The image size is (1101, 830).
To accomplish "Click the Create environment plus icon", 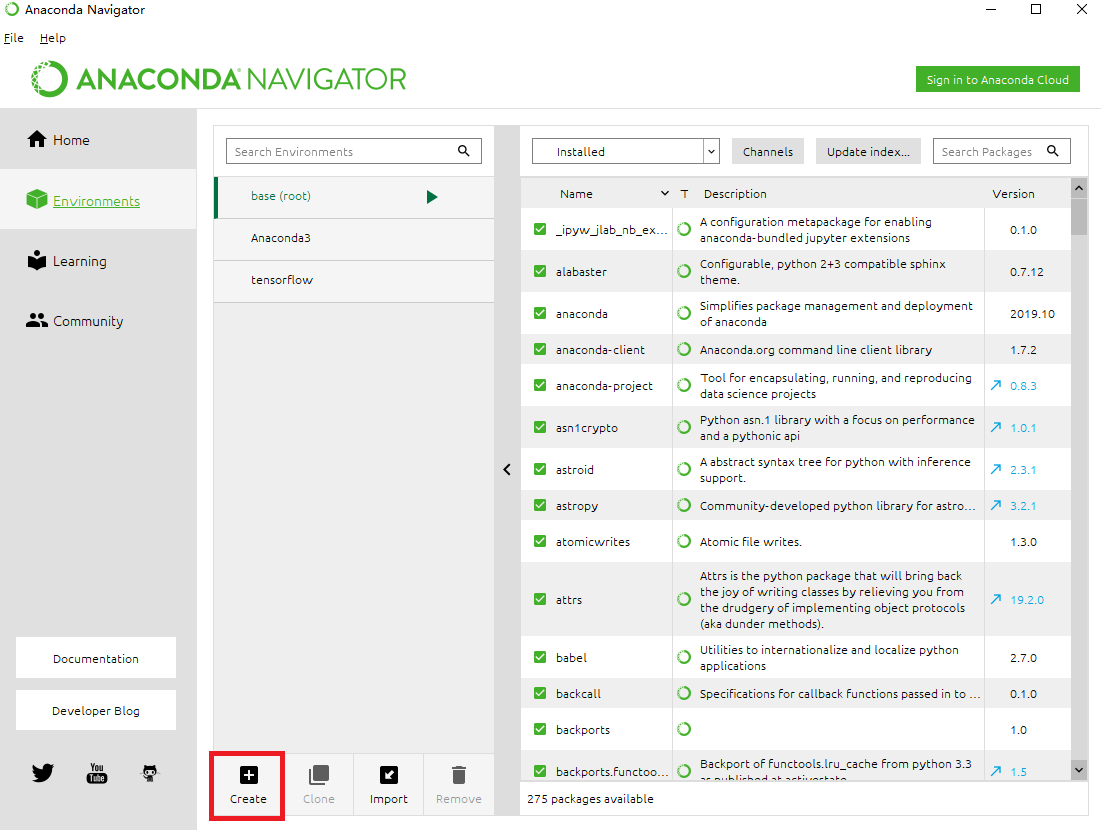I will pyautogui.click(x=249, y=775).
